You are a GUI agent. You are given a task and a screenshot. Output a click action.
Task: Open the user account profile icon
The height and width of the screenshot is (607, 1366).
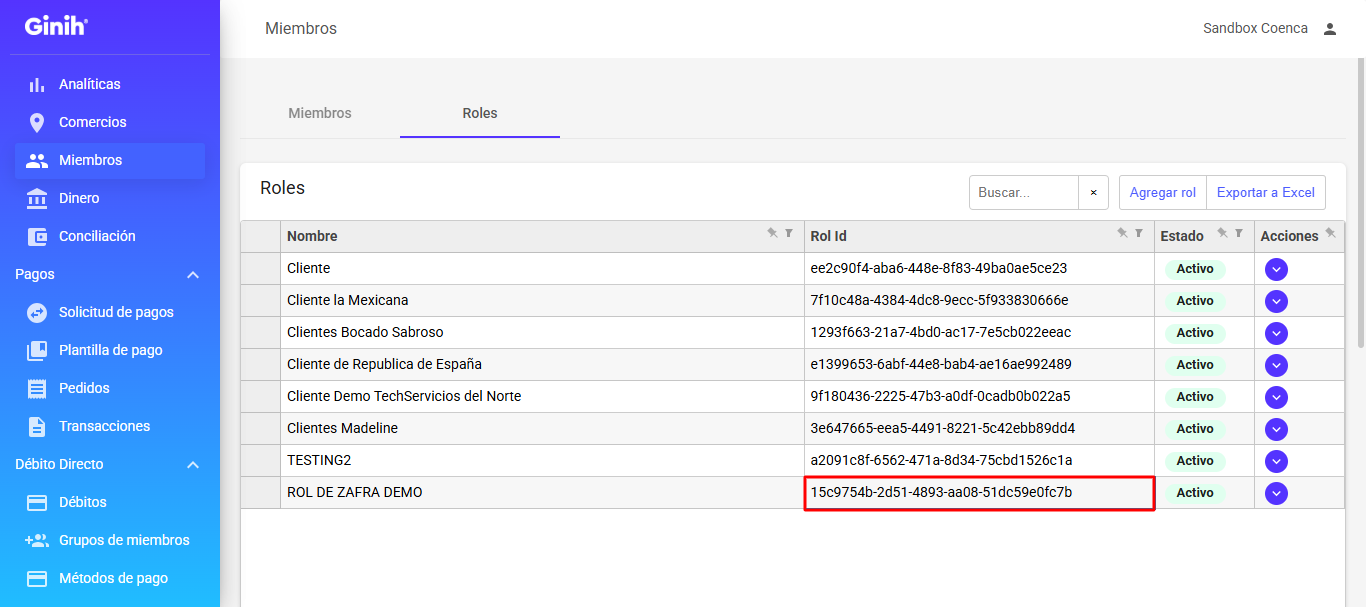tap(1330, 28)
